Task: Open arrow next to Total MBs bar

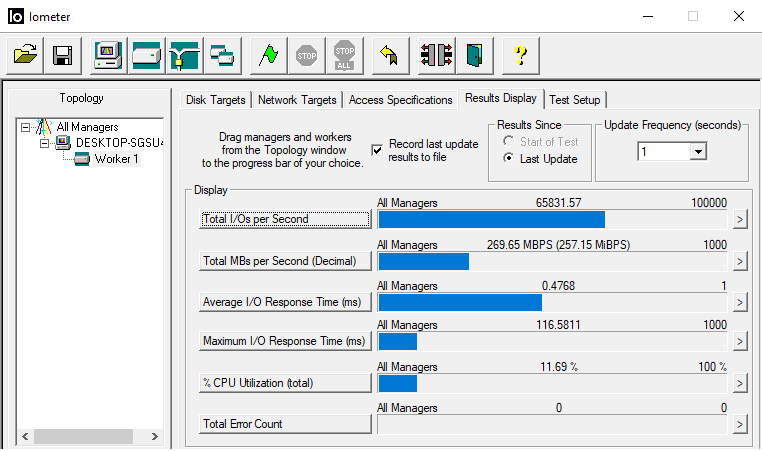Action: pos(740,261)
